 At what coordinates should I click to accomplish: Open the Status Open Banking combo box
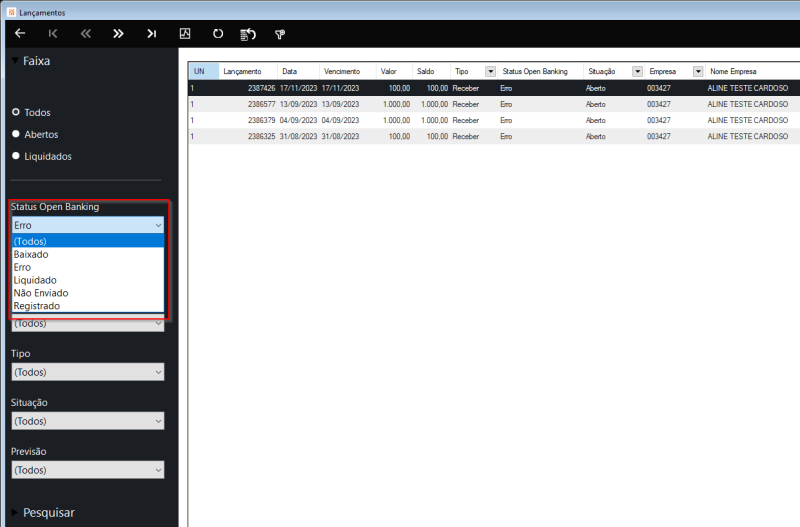click(x=88, y=225)
